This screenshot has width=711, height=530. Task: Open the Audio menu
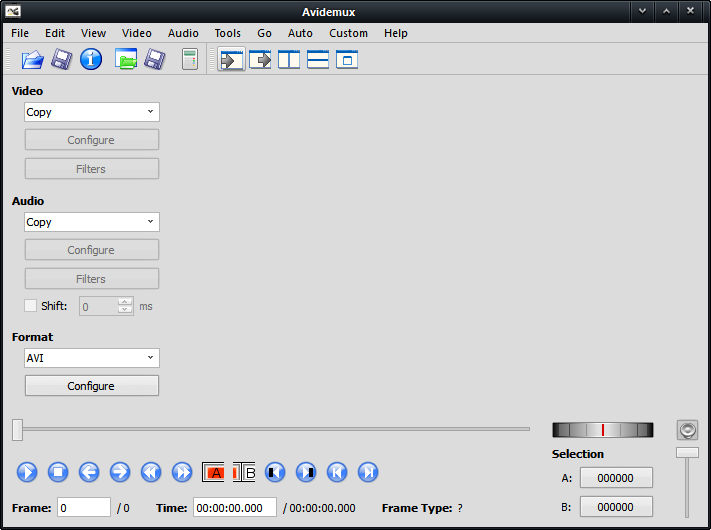[x=183, y=33]
